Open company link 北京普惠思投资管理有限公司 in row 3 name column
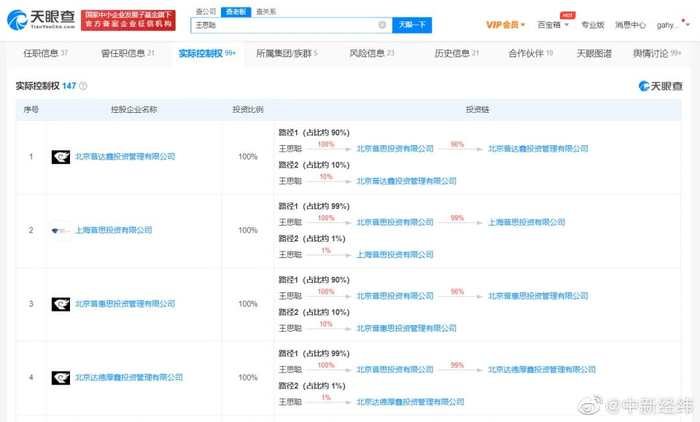 (125, 304)
